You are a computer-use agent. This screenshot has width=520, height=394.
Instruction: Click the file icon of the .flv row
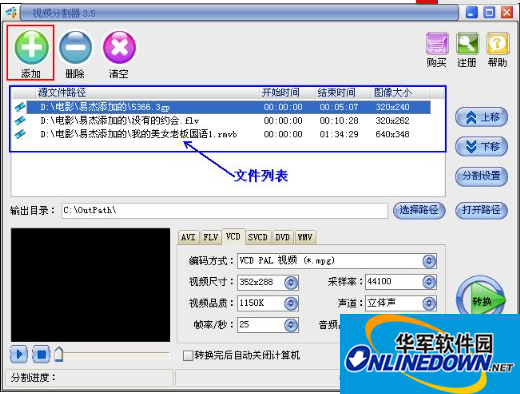pyautogui.click(x=20, y=120)
